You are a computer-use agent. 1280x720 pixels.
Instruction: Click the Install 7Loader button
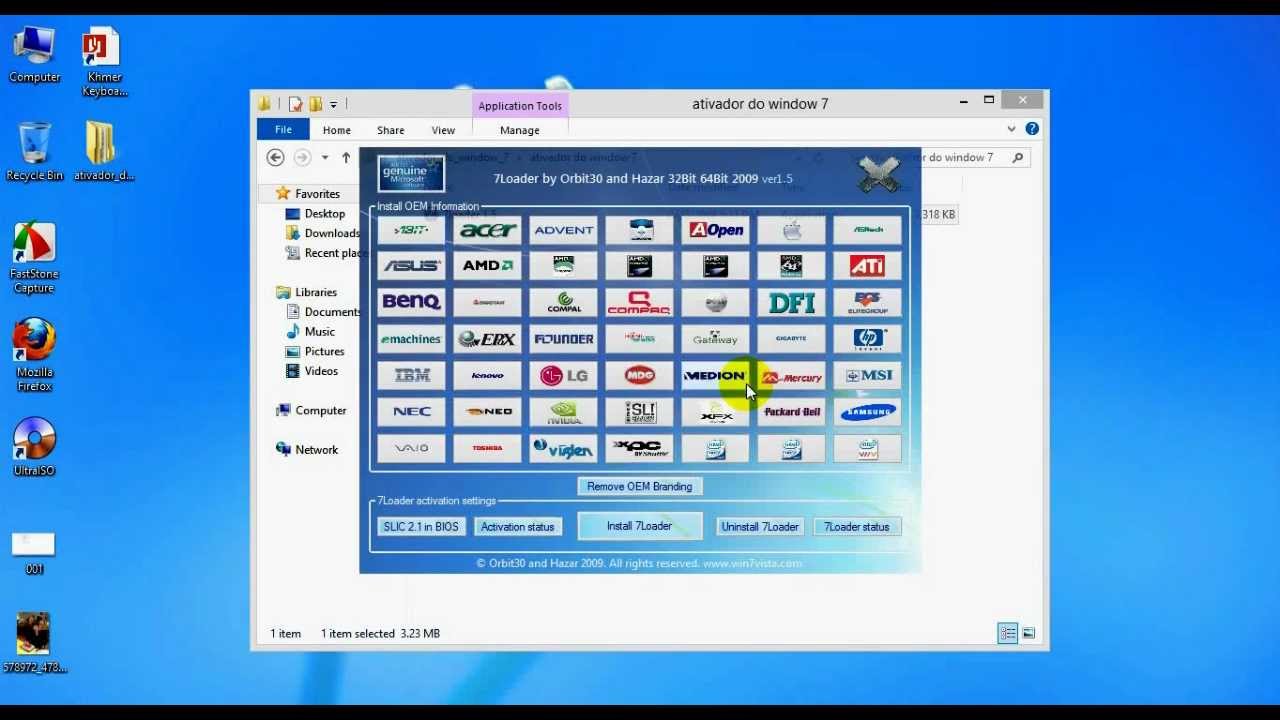pos(640,526)
